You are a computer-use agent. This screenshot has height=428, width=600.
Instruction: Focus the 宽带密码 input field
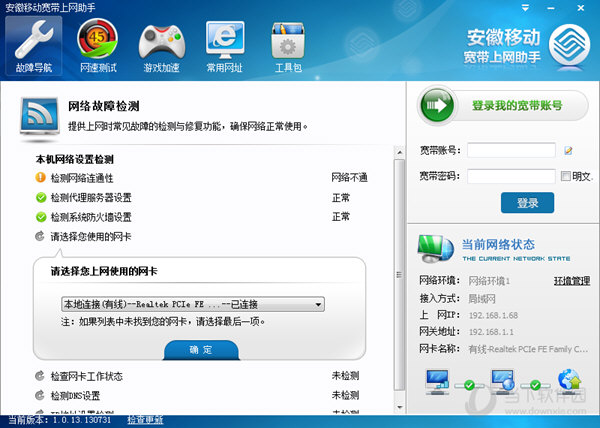coord(511,176)
